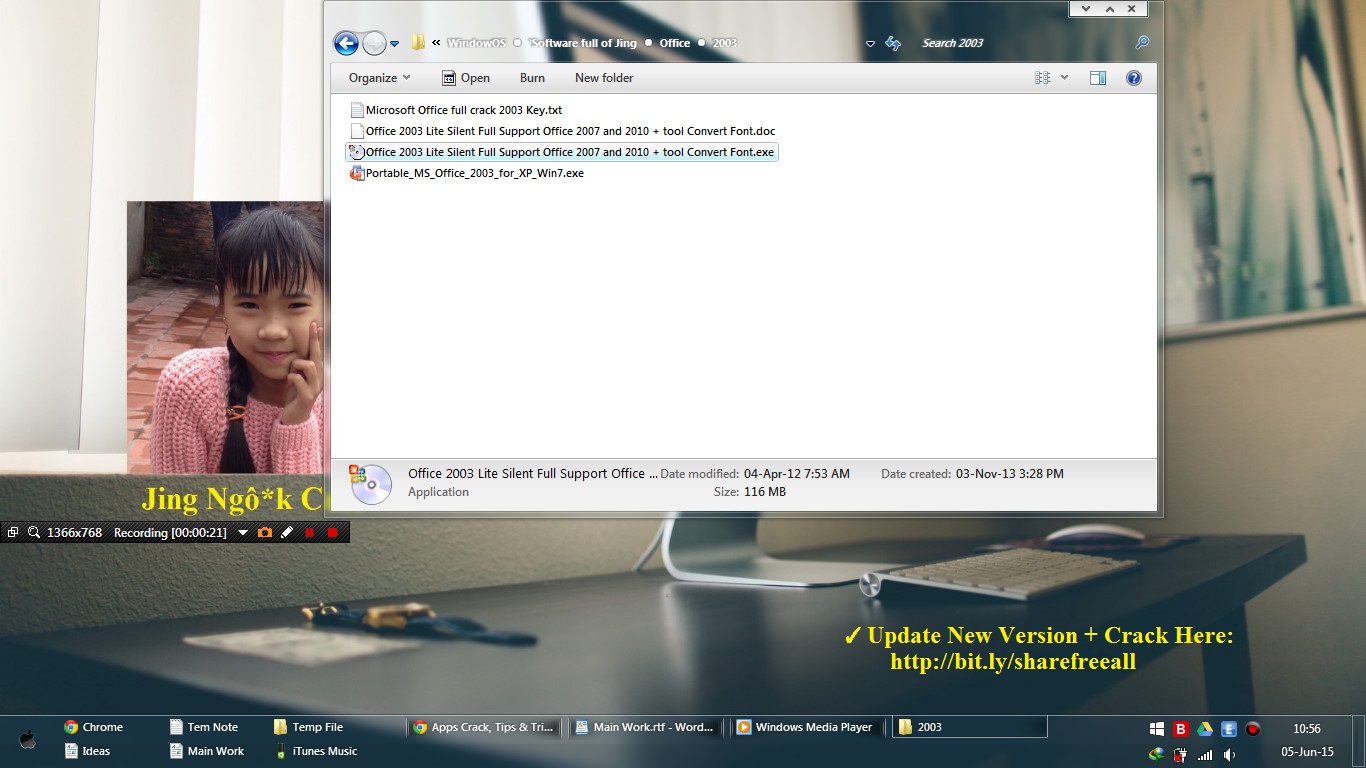Click the Explorer Forward arrow button
Image resolution: width=1366 pixels, height=768 pixels.
(x=374, y=43)
